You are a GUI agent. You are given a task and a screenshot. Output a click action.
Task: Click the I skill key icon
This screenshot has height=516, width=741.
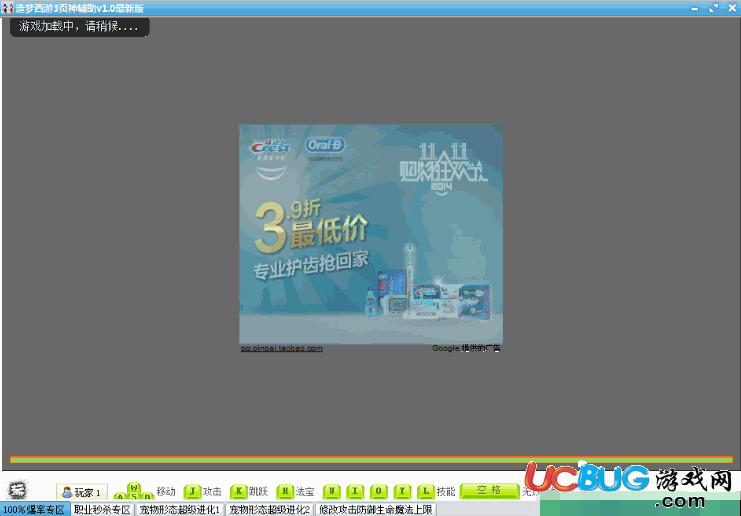coord(355,491)
